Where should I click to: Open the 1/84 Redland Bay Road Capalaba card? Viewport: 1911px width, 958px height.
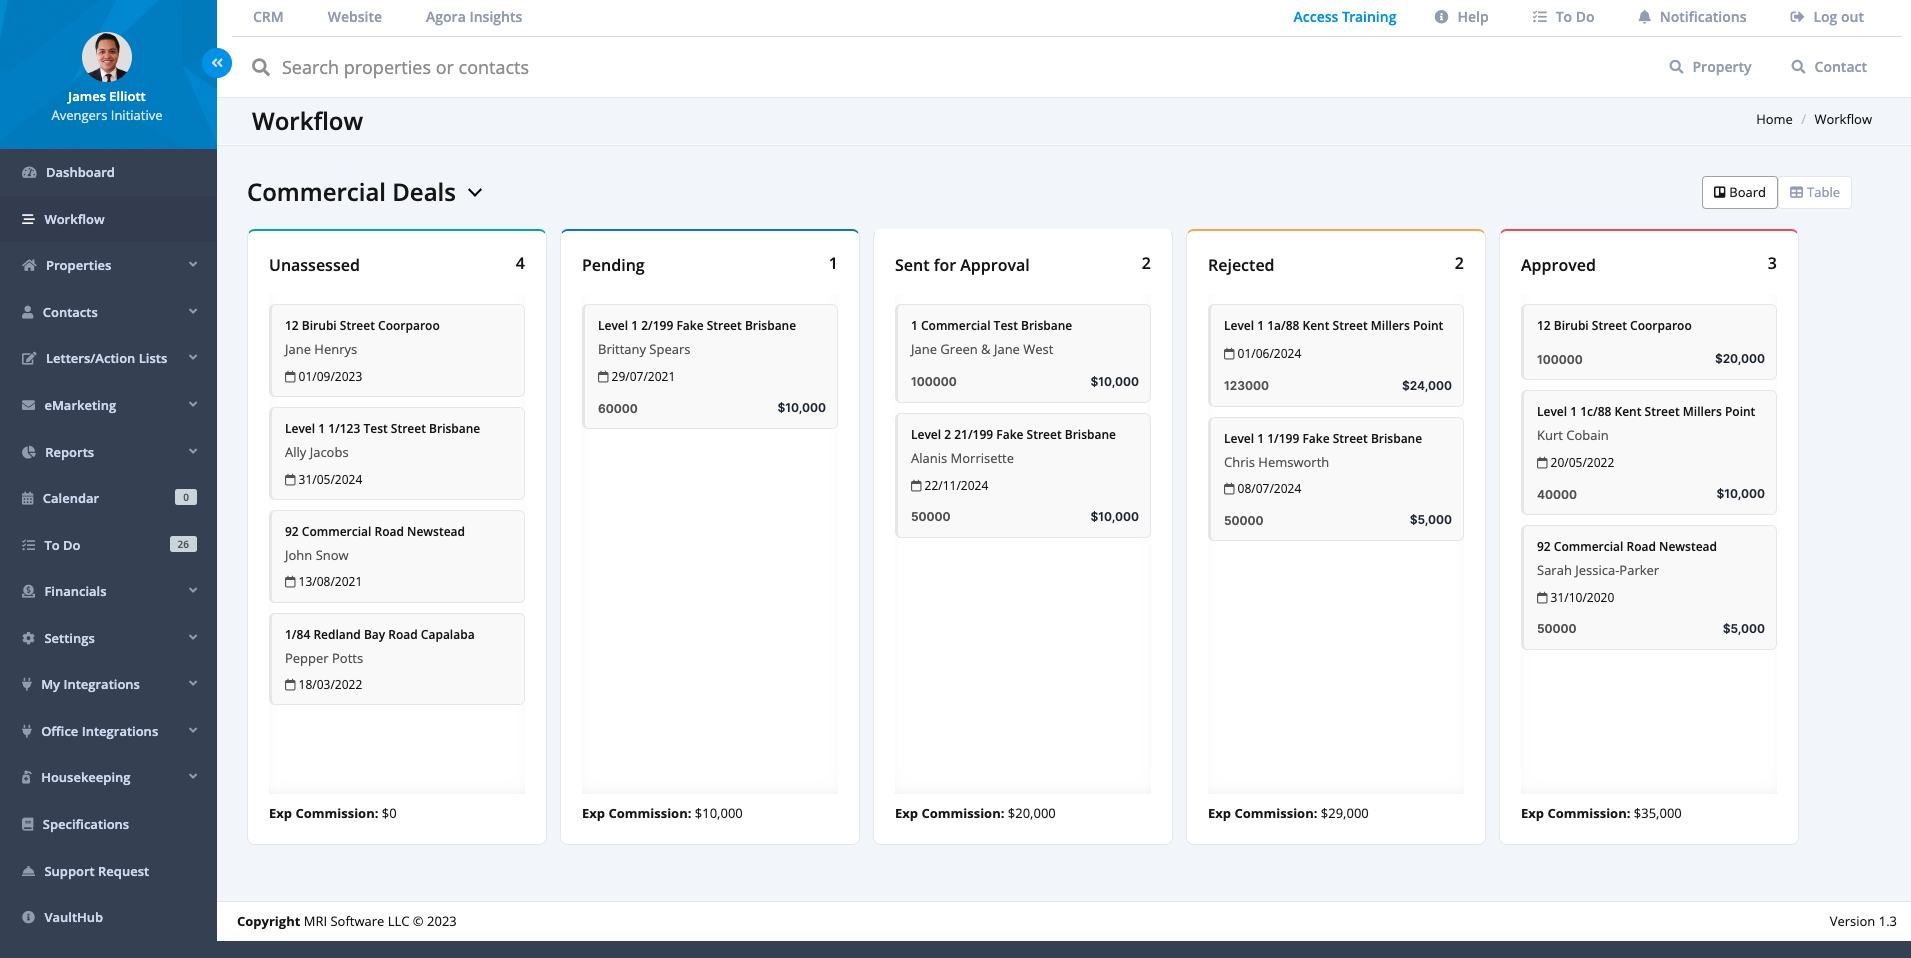pyautogui.click(x=397, y=659)
